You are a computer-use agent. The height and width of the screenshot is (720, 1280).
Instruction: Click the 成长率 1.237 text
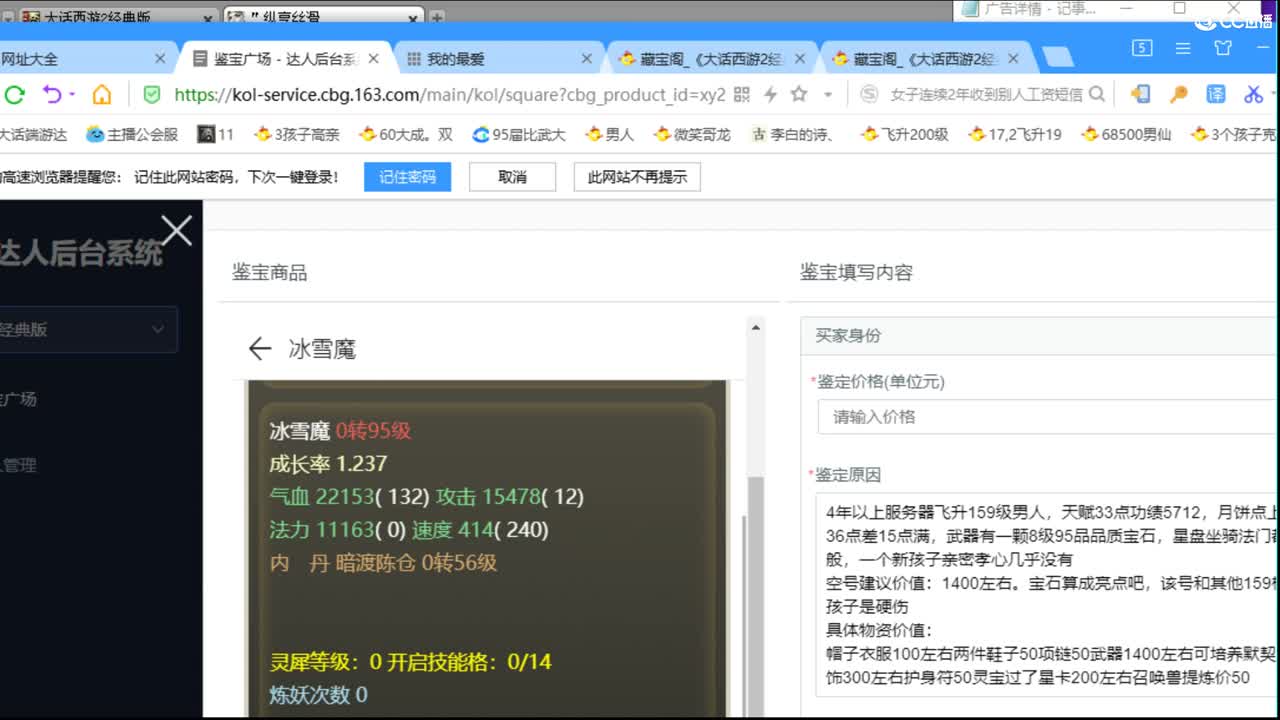(328, 464)
